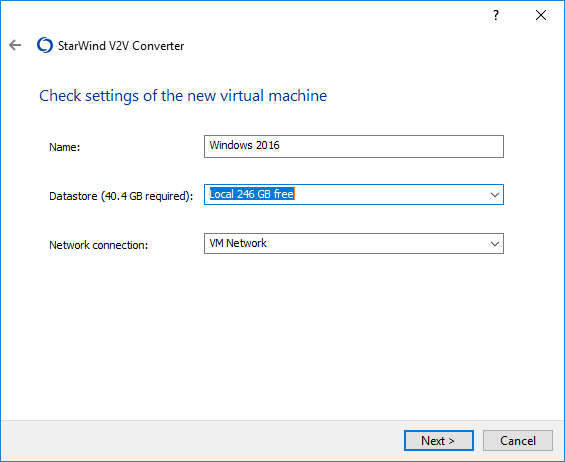Image resolution: width=565 pixels, height=462 pixels.
Task: Abort the wizard with the Cancel button
Action: tap(517, 440)
